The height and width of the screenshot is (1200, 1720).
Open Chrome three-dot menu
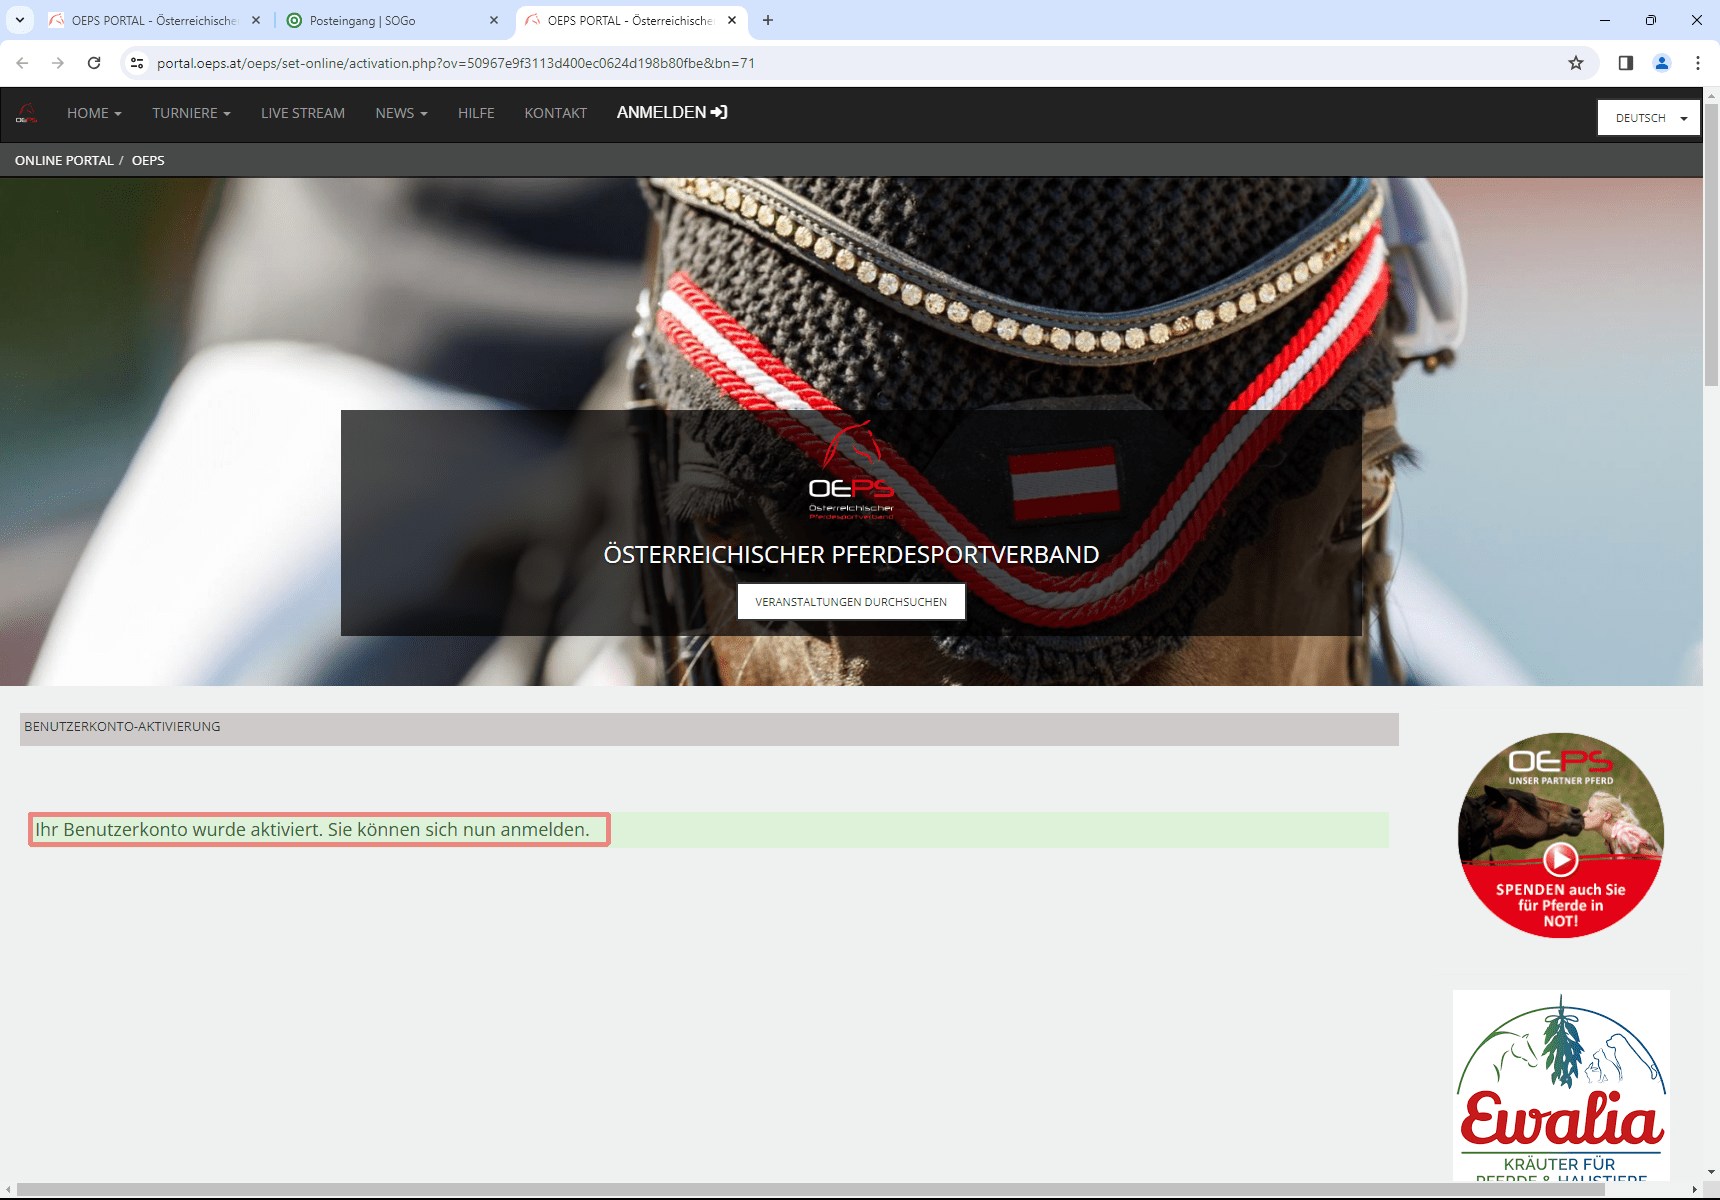pyautogui.click(x=1698, y=63)
